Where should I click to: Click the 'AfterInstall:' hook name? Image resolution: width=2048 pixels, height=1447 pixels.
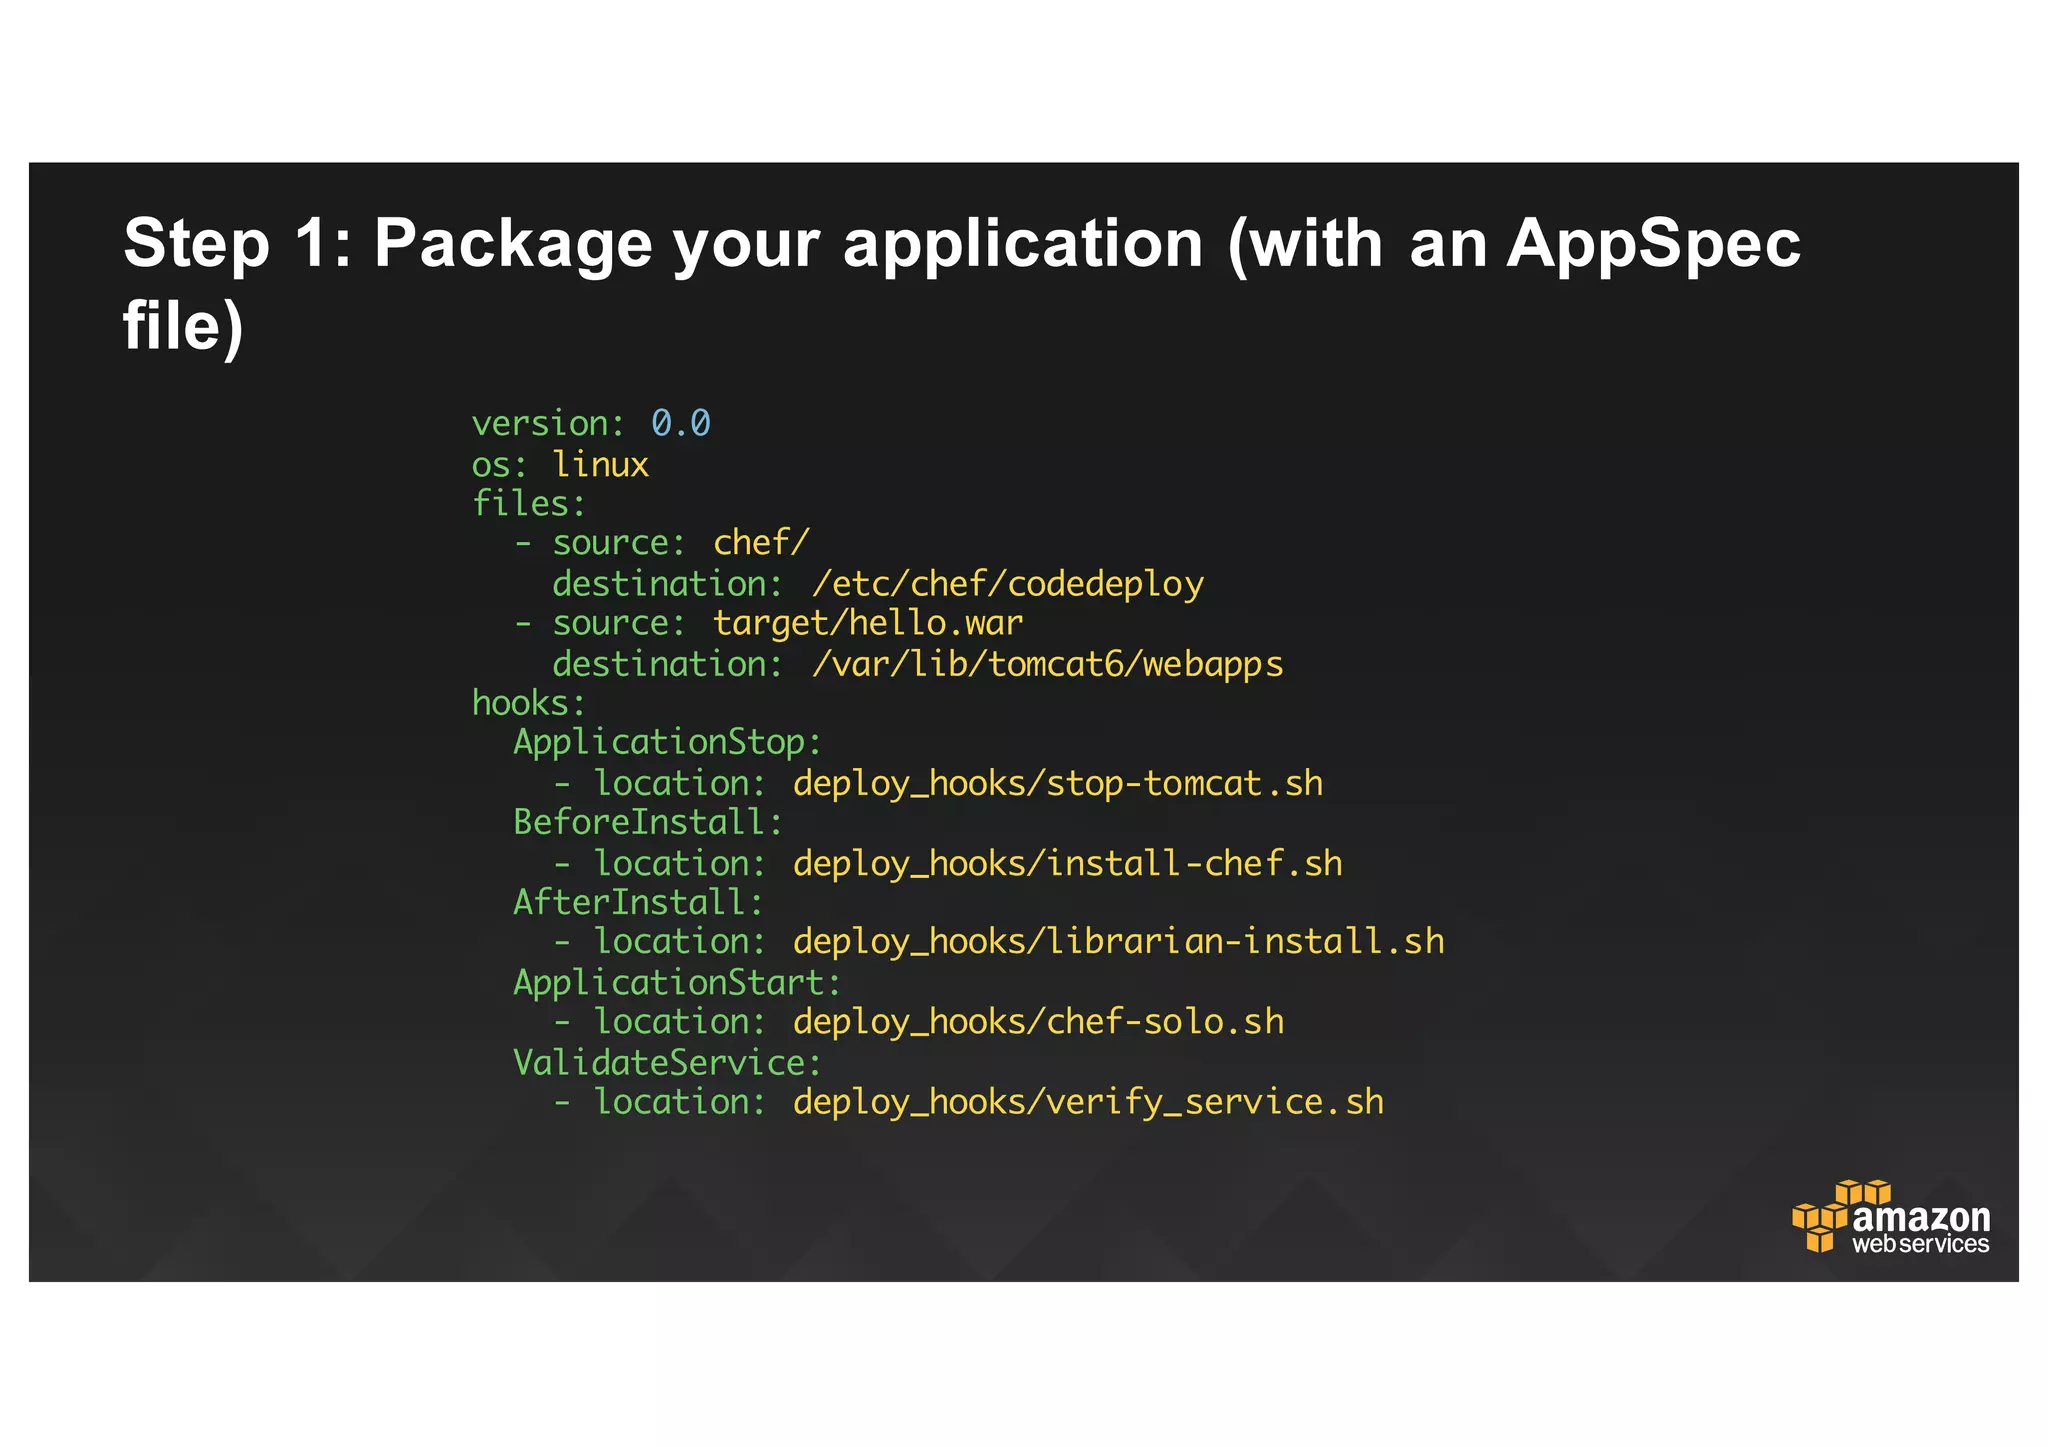pyautogui.click(x=638, y=902)
